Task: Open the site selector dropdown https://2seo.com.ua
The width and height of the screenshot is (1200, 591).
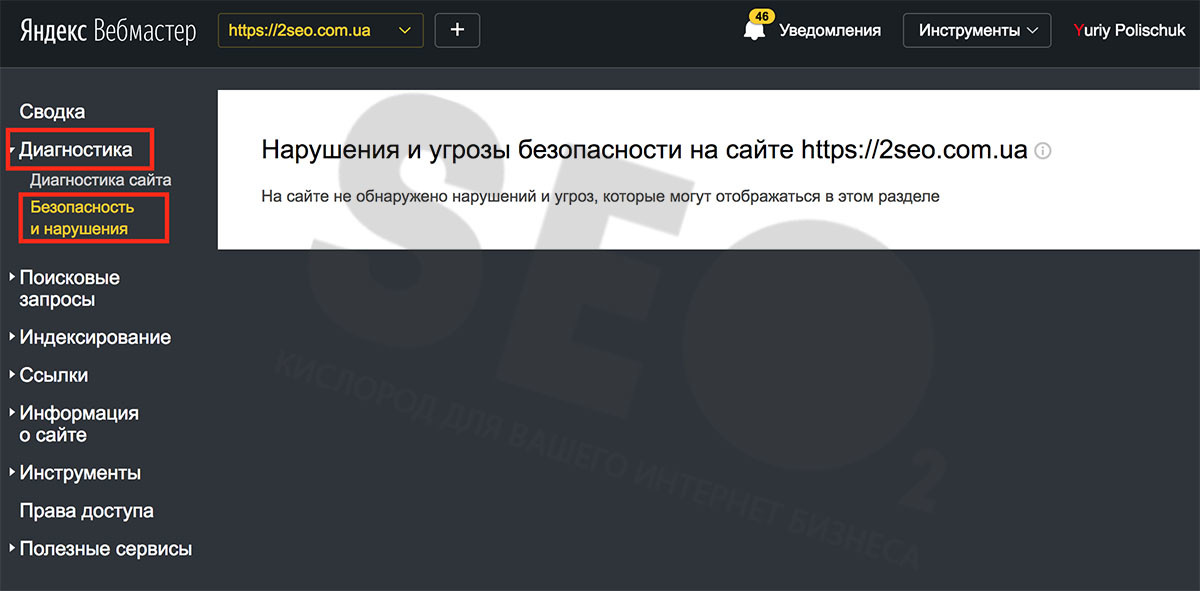Action: pos(320,30)
